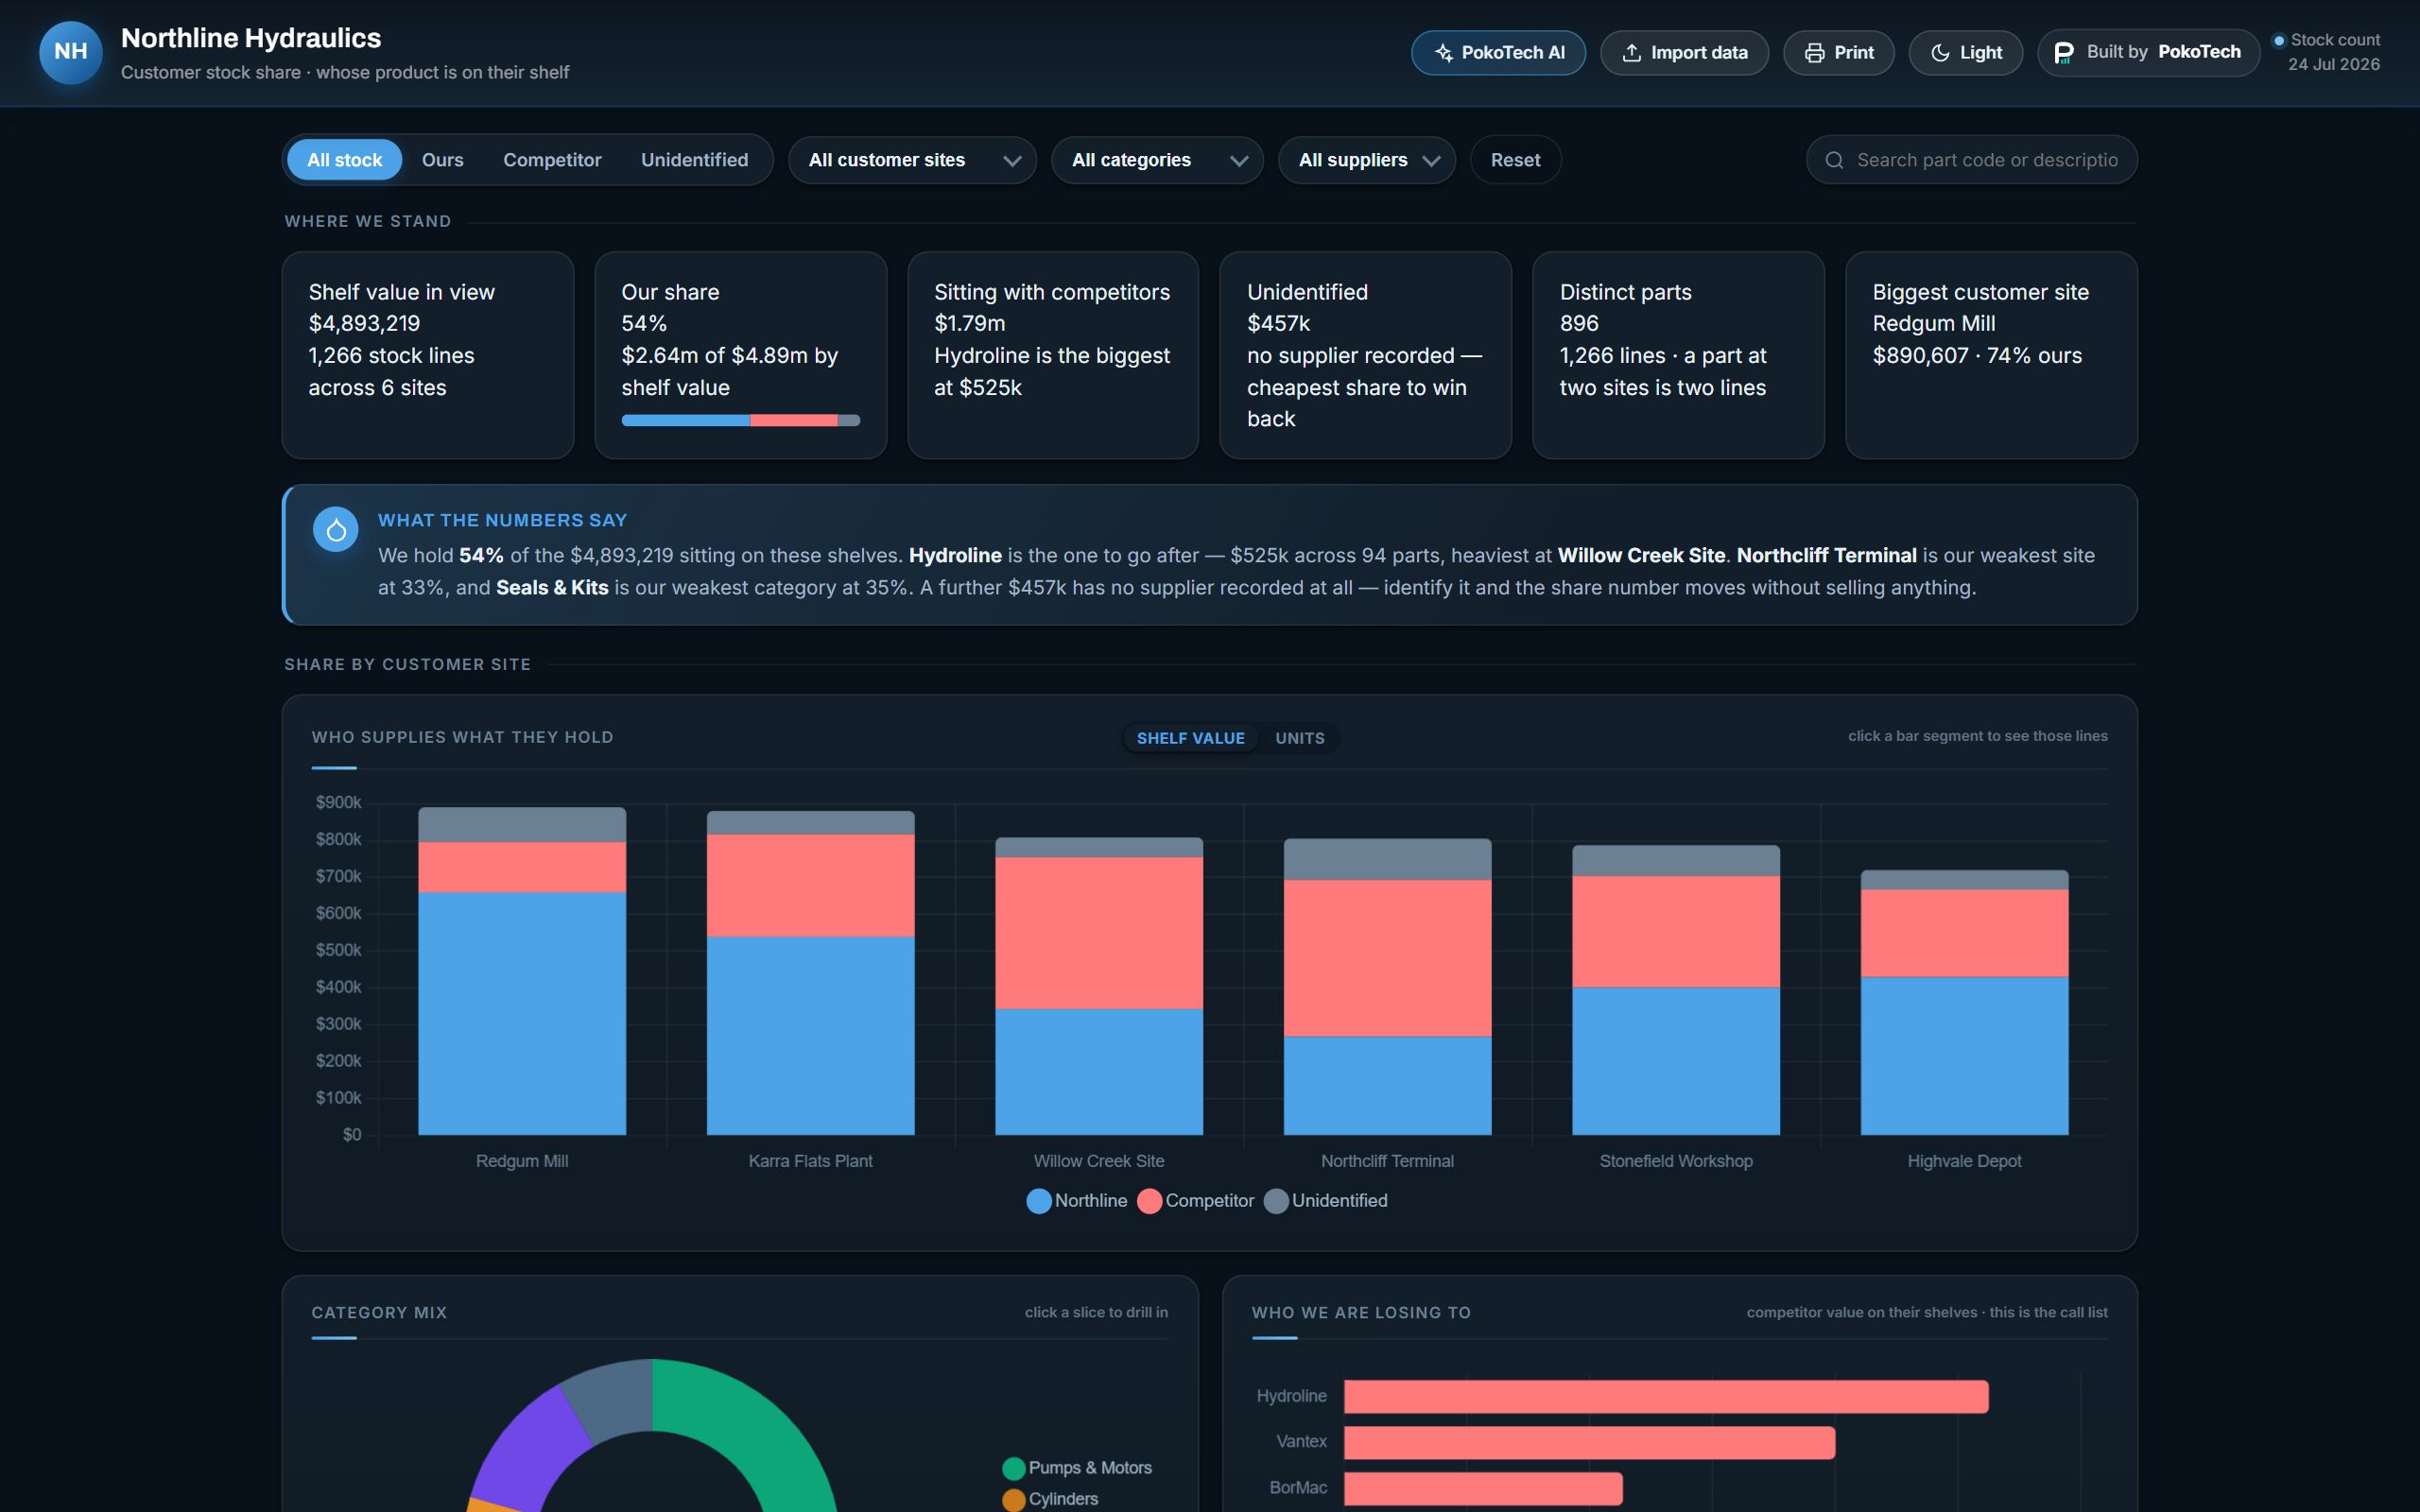Toggle Unidentified legend marker
The width and height of the screenshot is (2420, 1512).
click(1276, 1201)
